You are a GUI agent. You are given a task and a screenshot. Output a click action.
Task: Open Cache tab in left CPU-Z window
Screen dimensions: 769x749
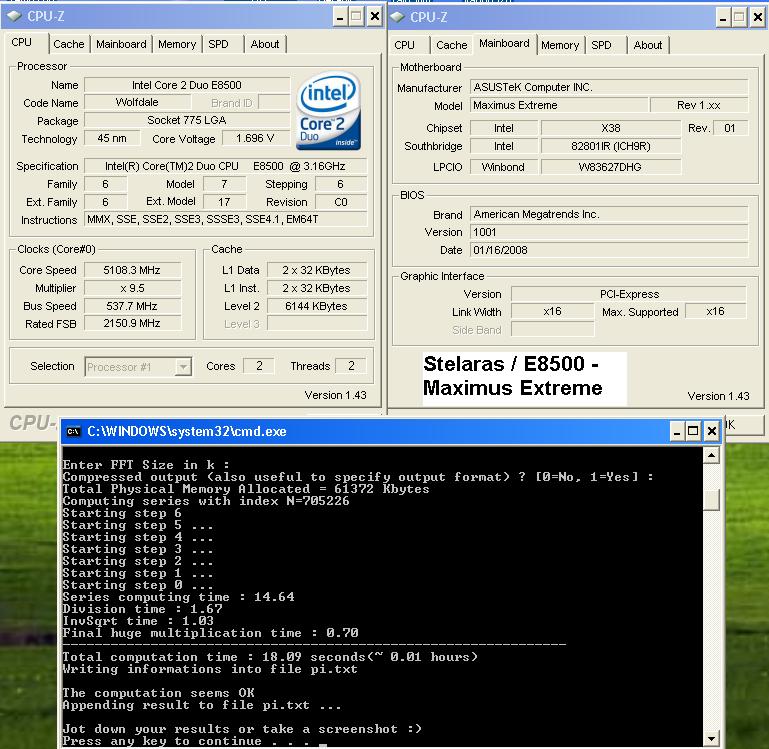(x=69, y=44)
